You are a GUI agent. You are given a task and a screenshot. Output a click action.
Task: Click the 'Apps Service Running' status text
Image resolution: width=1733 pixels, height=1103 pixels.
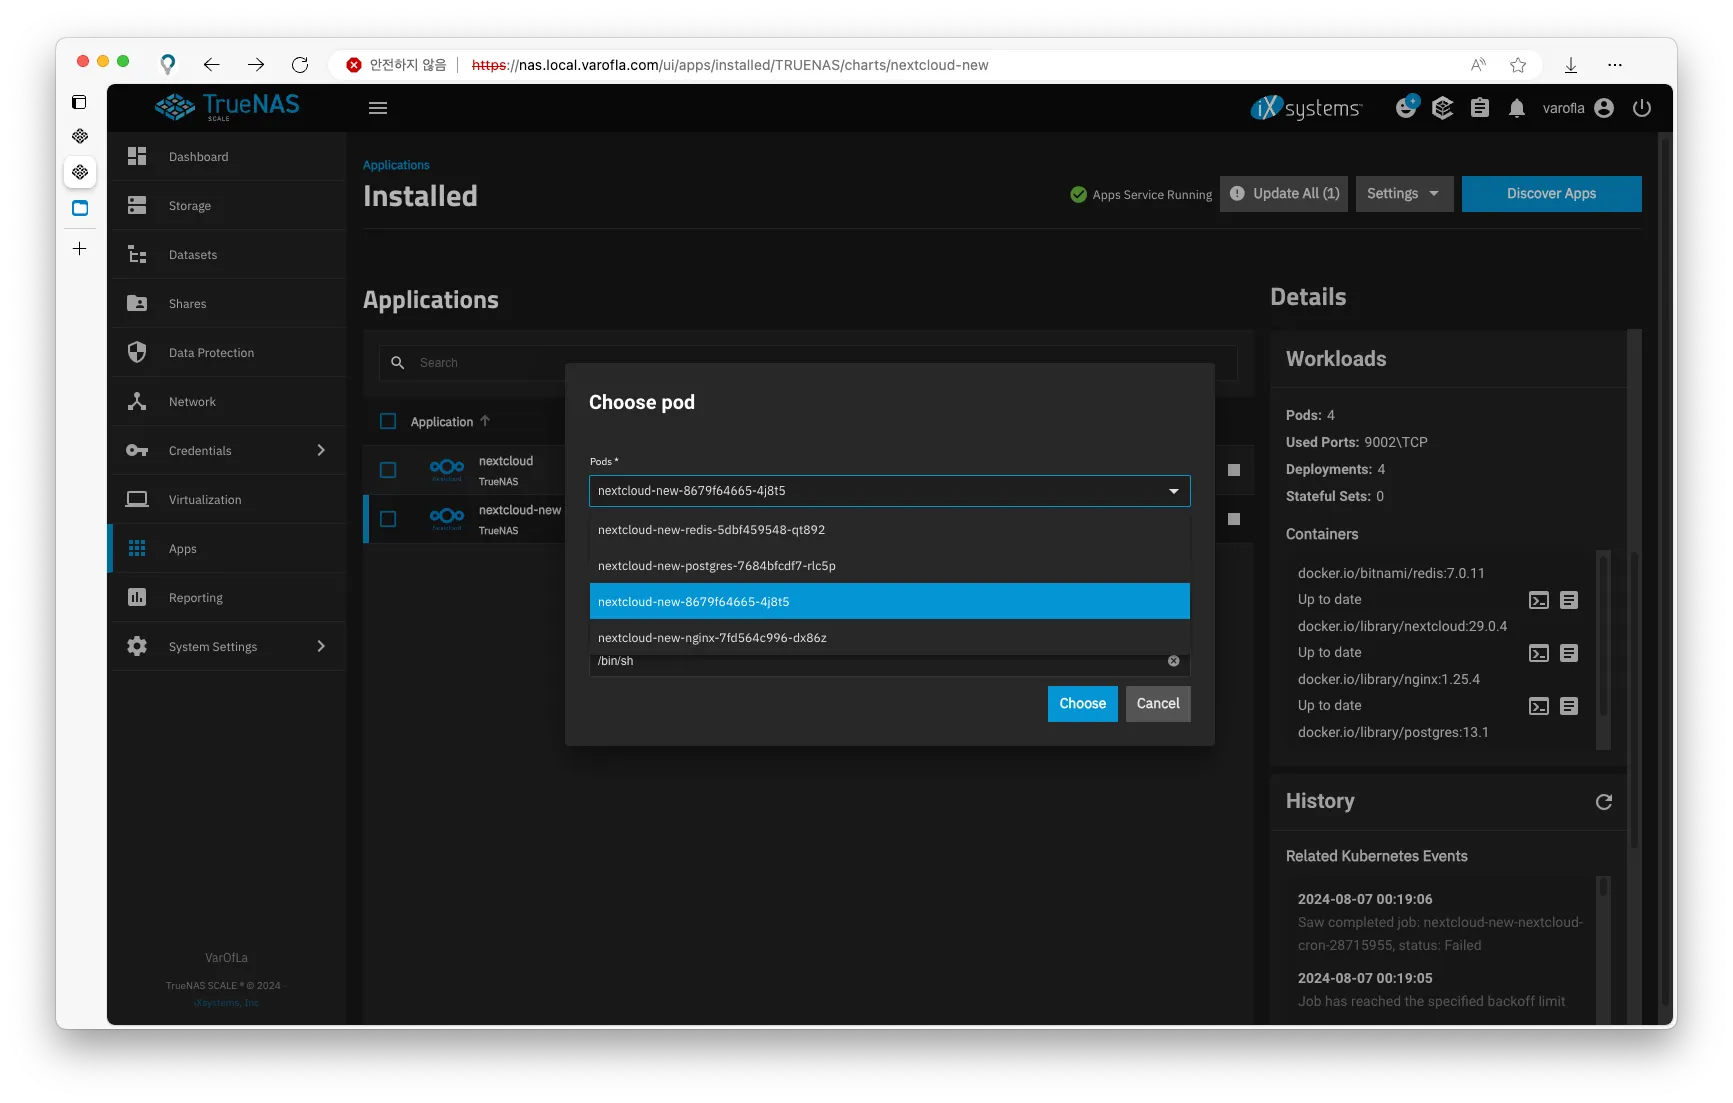point(1152,195)
